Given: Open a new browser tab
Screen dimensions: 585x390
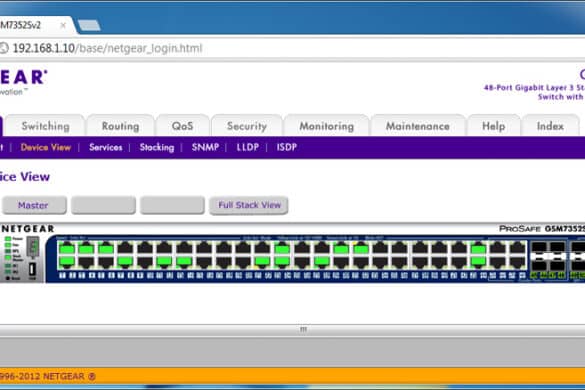Looking at the screenshot, I should pos(89,25).
